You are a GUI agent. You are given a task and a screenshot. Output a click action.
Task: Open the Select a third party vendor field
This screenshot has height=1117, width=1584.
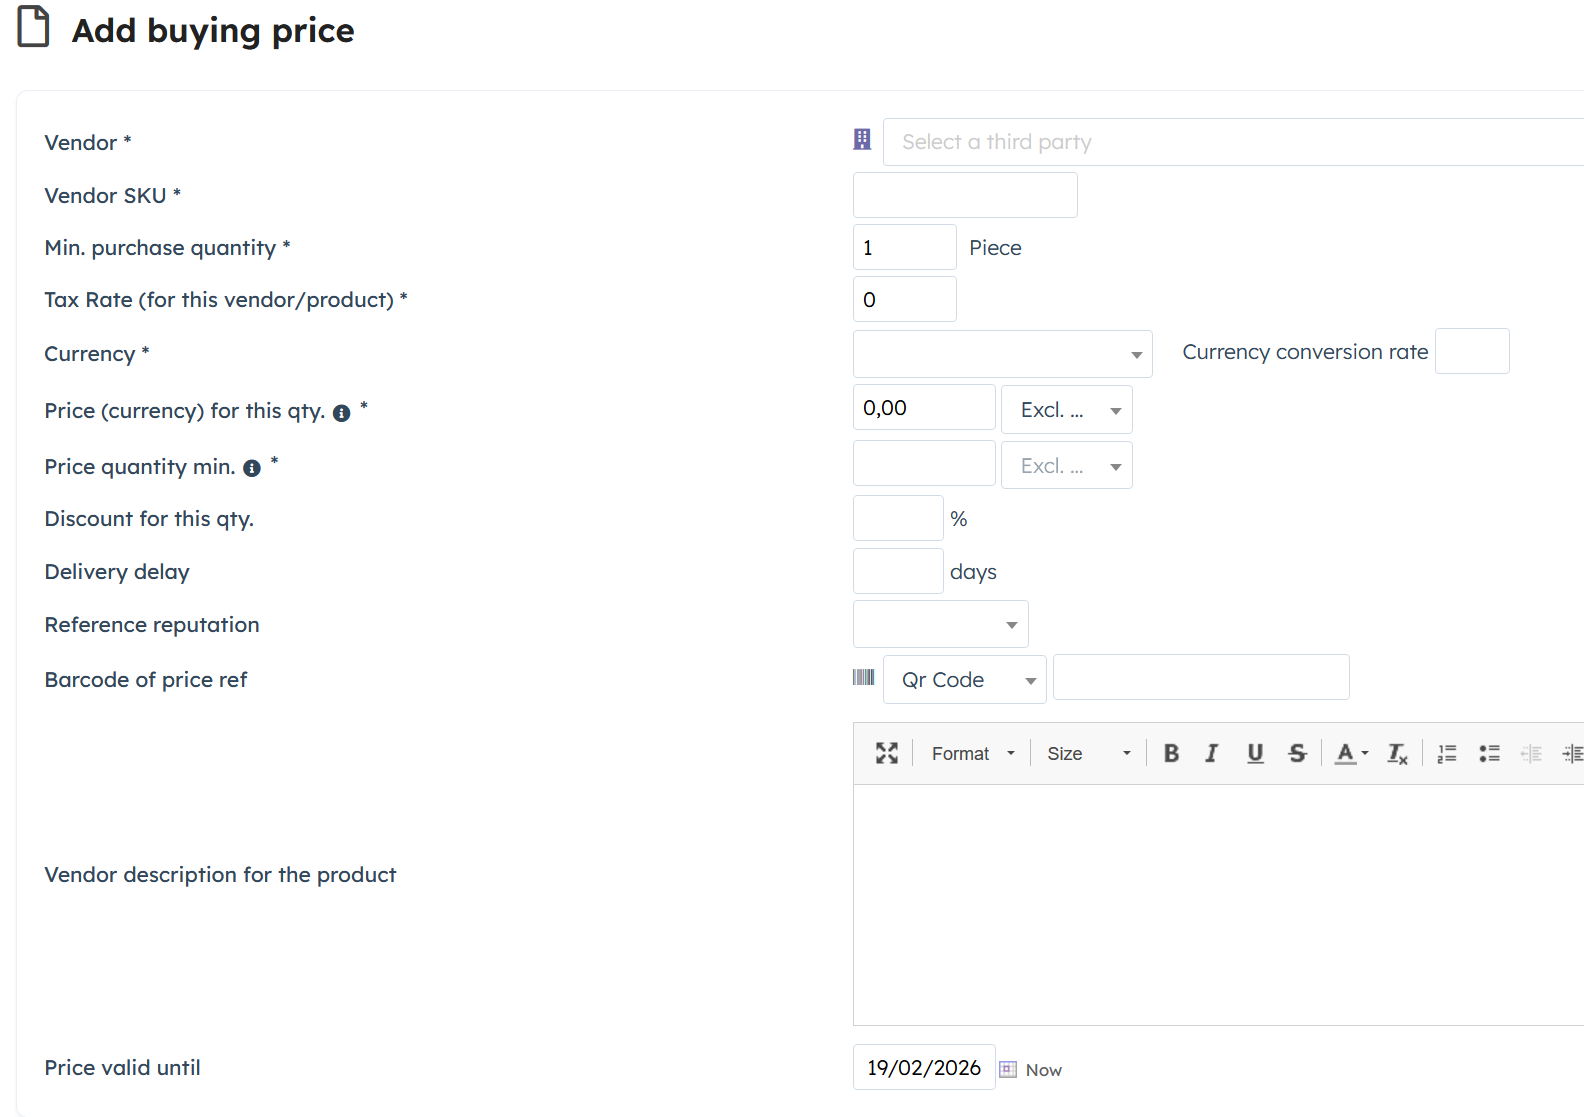[1232, 142]
